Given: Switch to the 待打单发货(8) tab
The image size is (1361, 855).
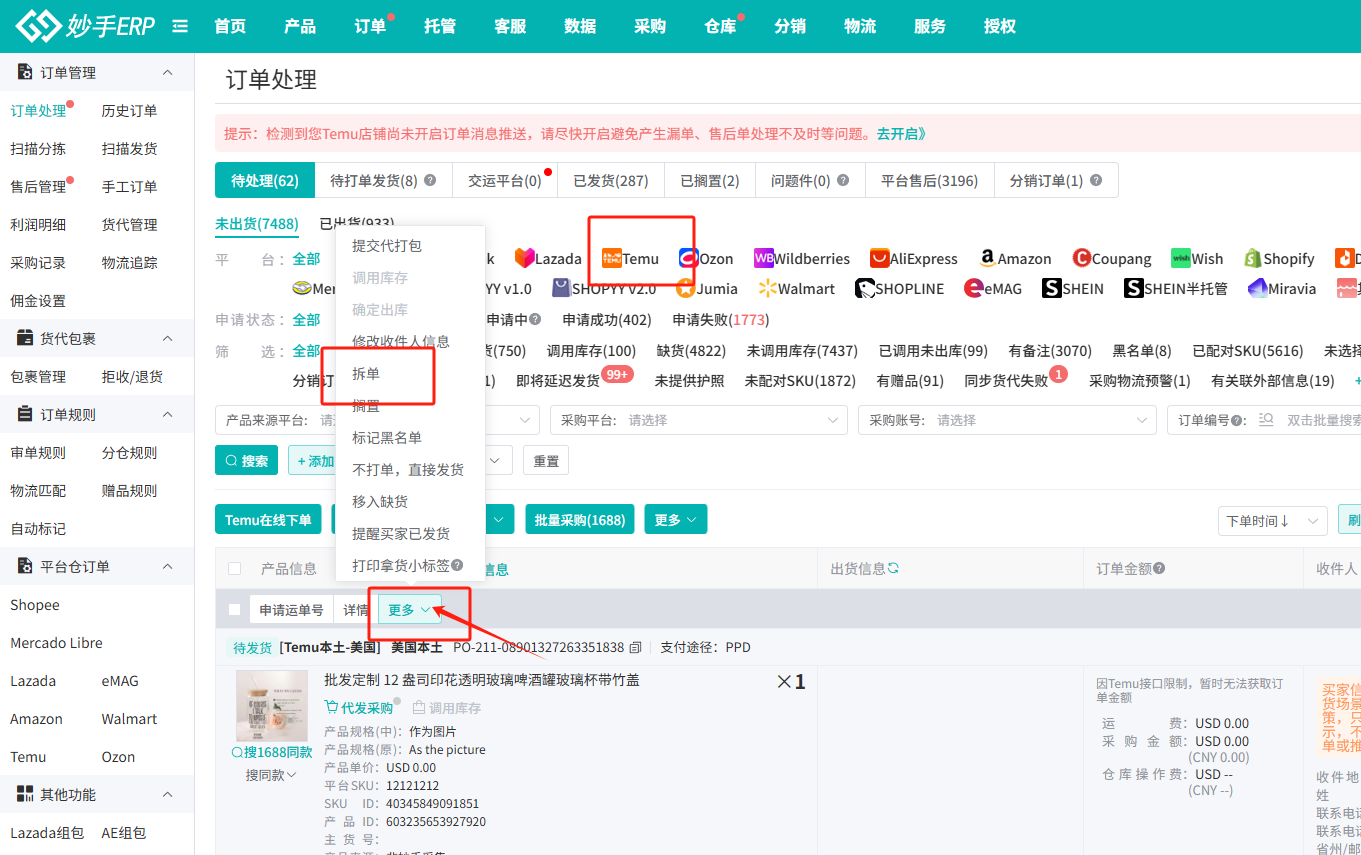Looking at the screenshot, I should pyautogui.click(x=383, y=180).
